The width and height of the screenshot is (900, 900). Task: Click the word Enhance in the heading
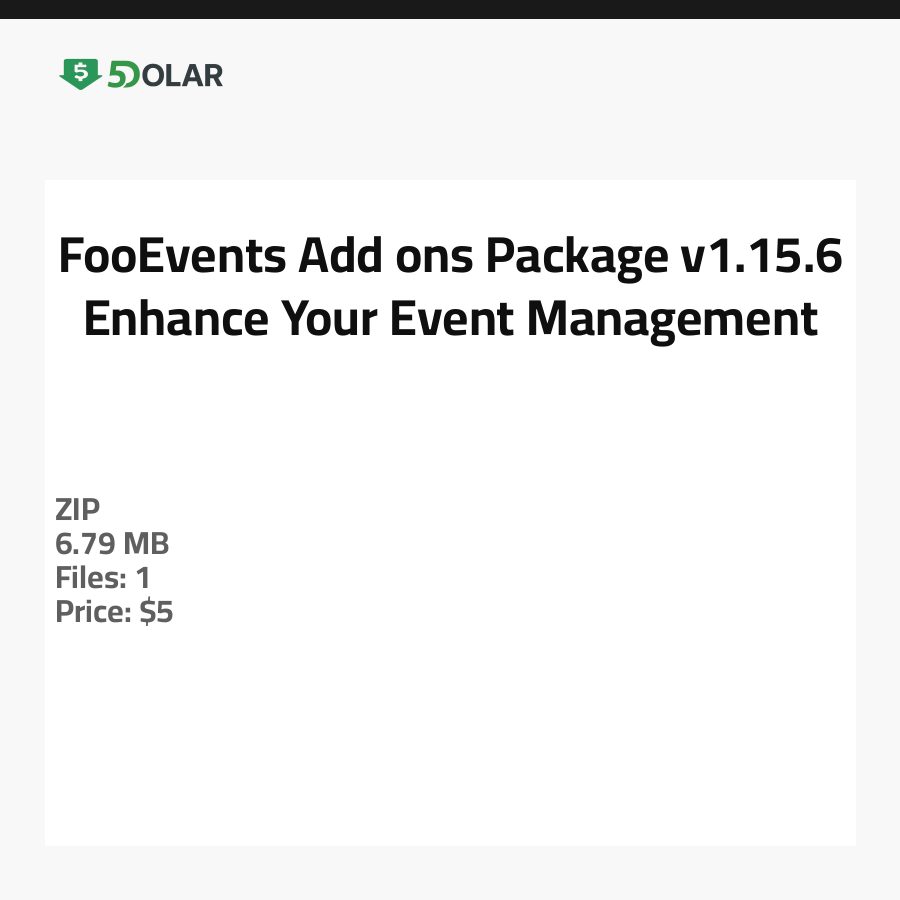[175, 320]
